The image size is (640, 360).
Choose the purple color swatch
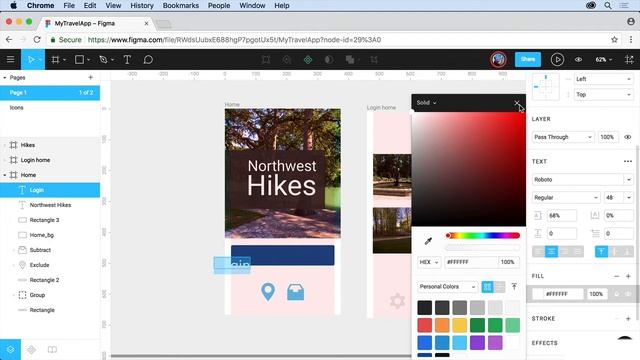click(x=477, y=343)
